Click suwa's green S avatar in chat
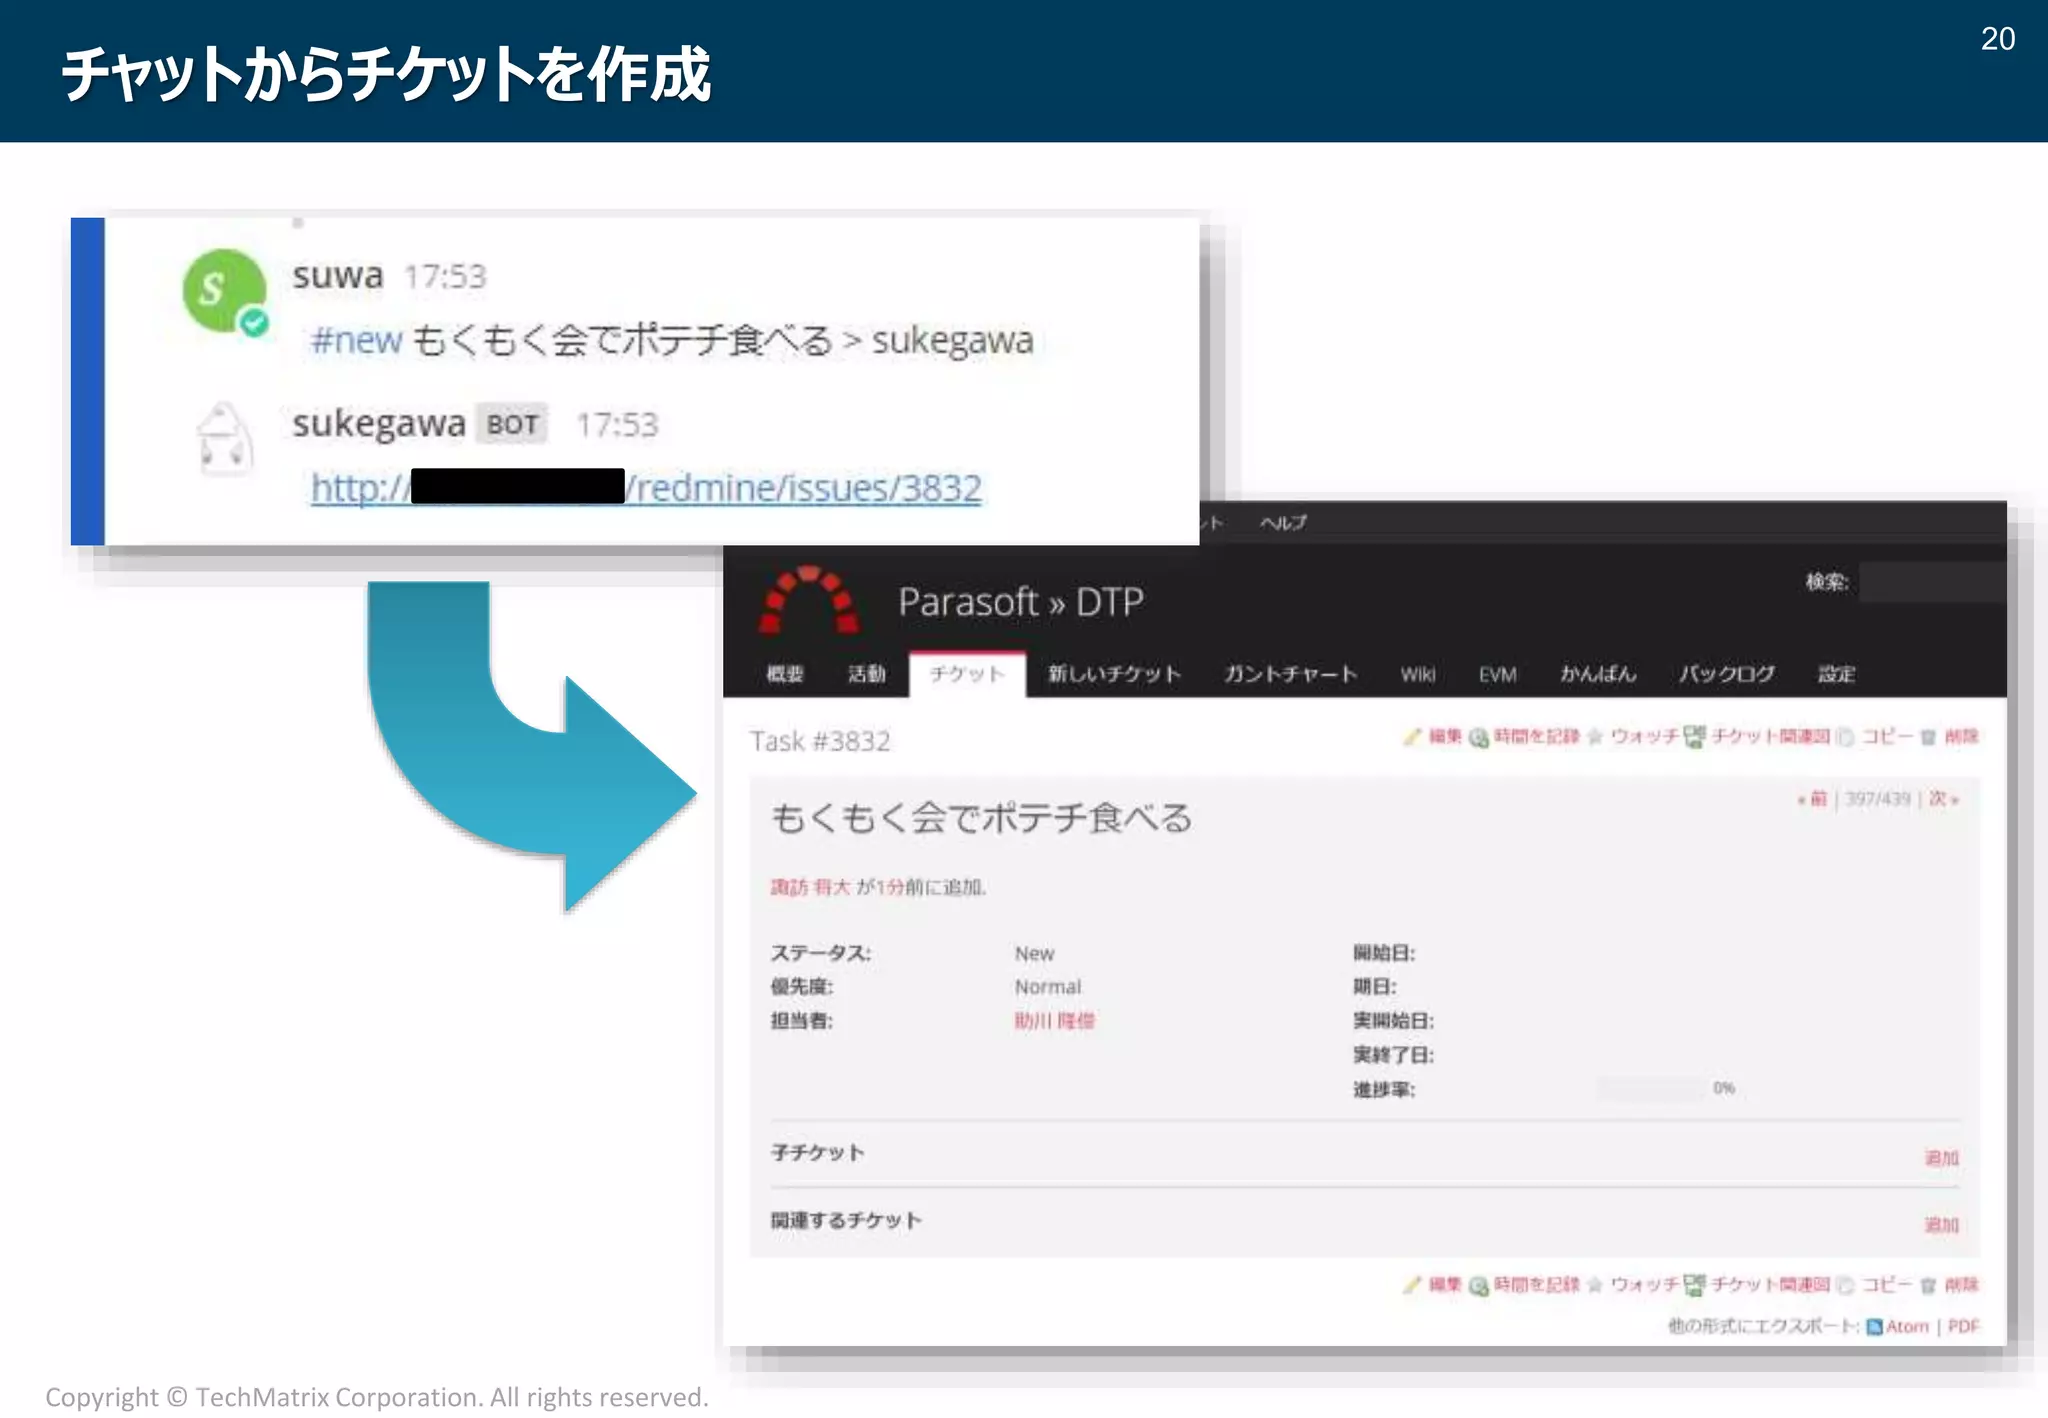The height and width of the screenshot is (1418, 2048). [x=225, y=291]
